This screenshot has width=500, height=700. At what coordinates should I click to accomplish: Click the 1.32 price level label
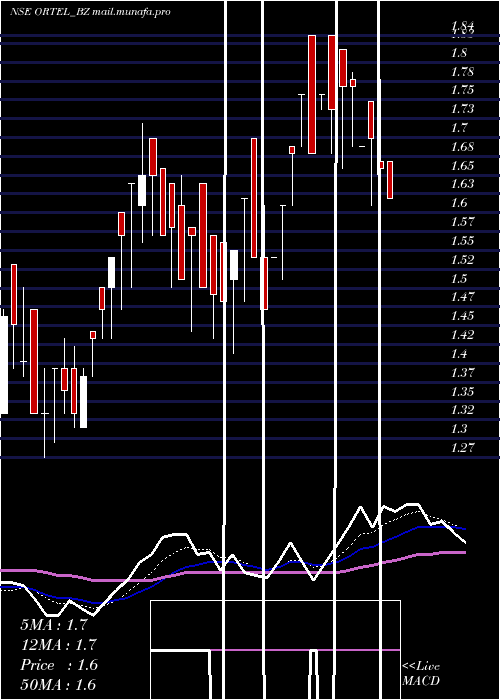(x=462, y=410)
